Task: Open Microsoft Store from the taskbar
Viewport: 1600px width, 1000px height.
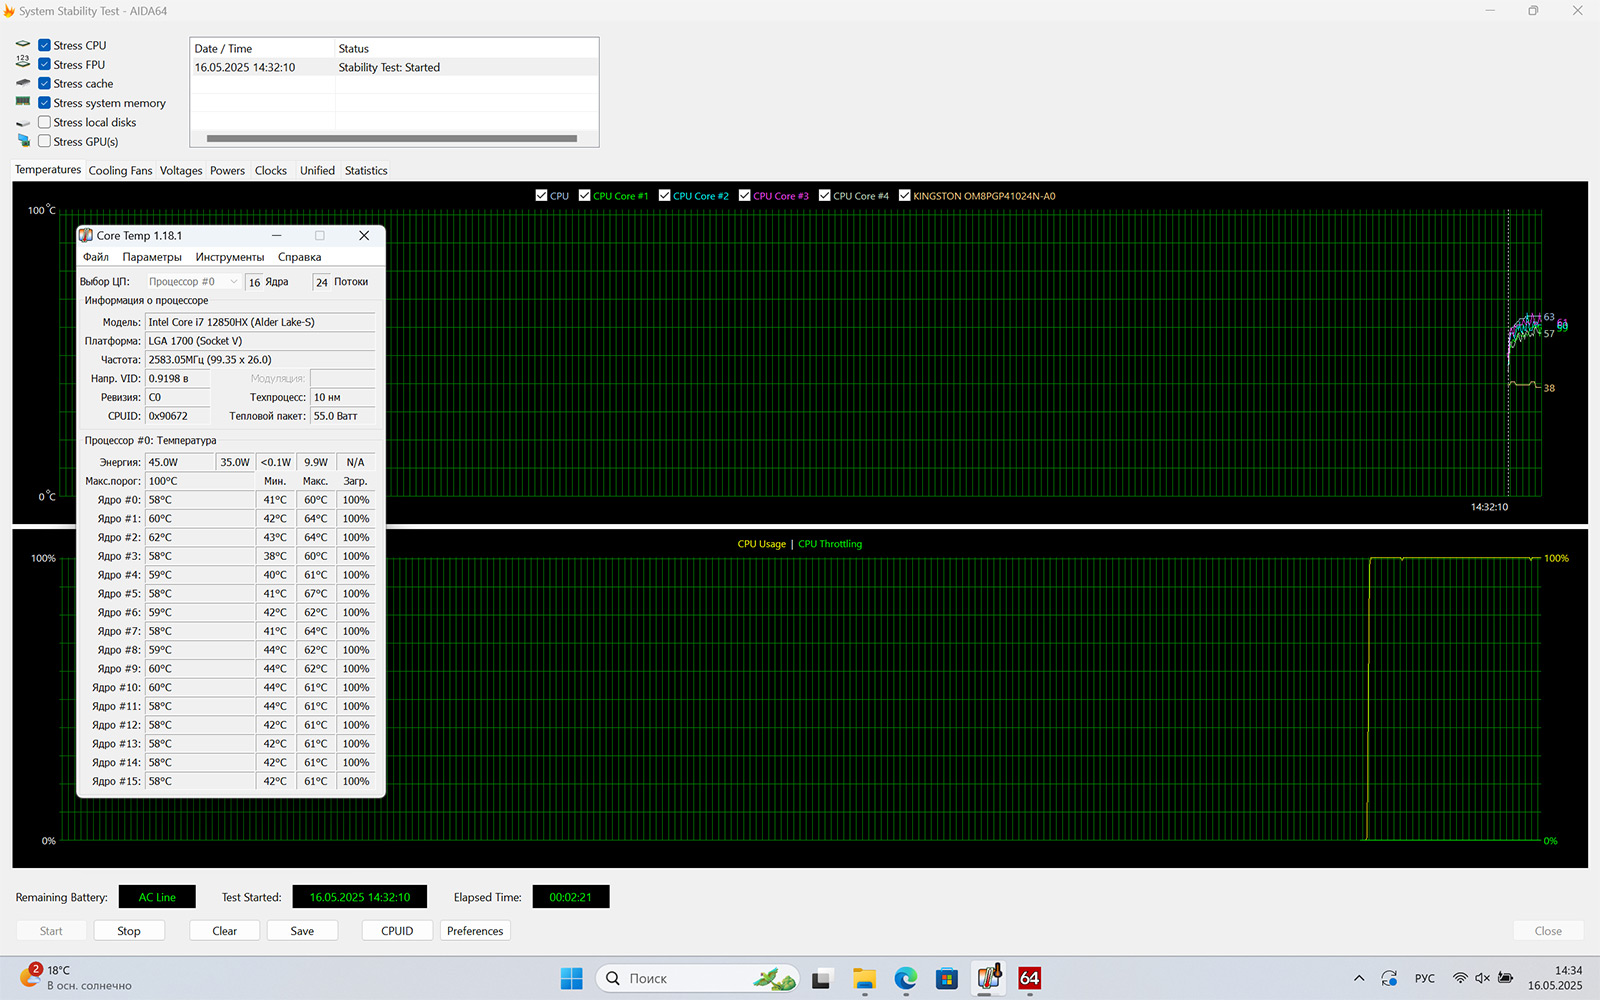Action: click(x=947, y=978)
